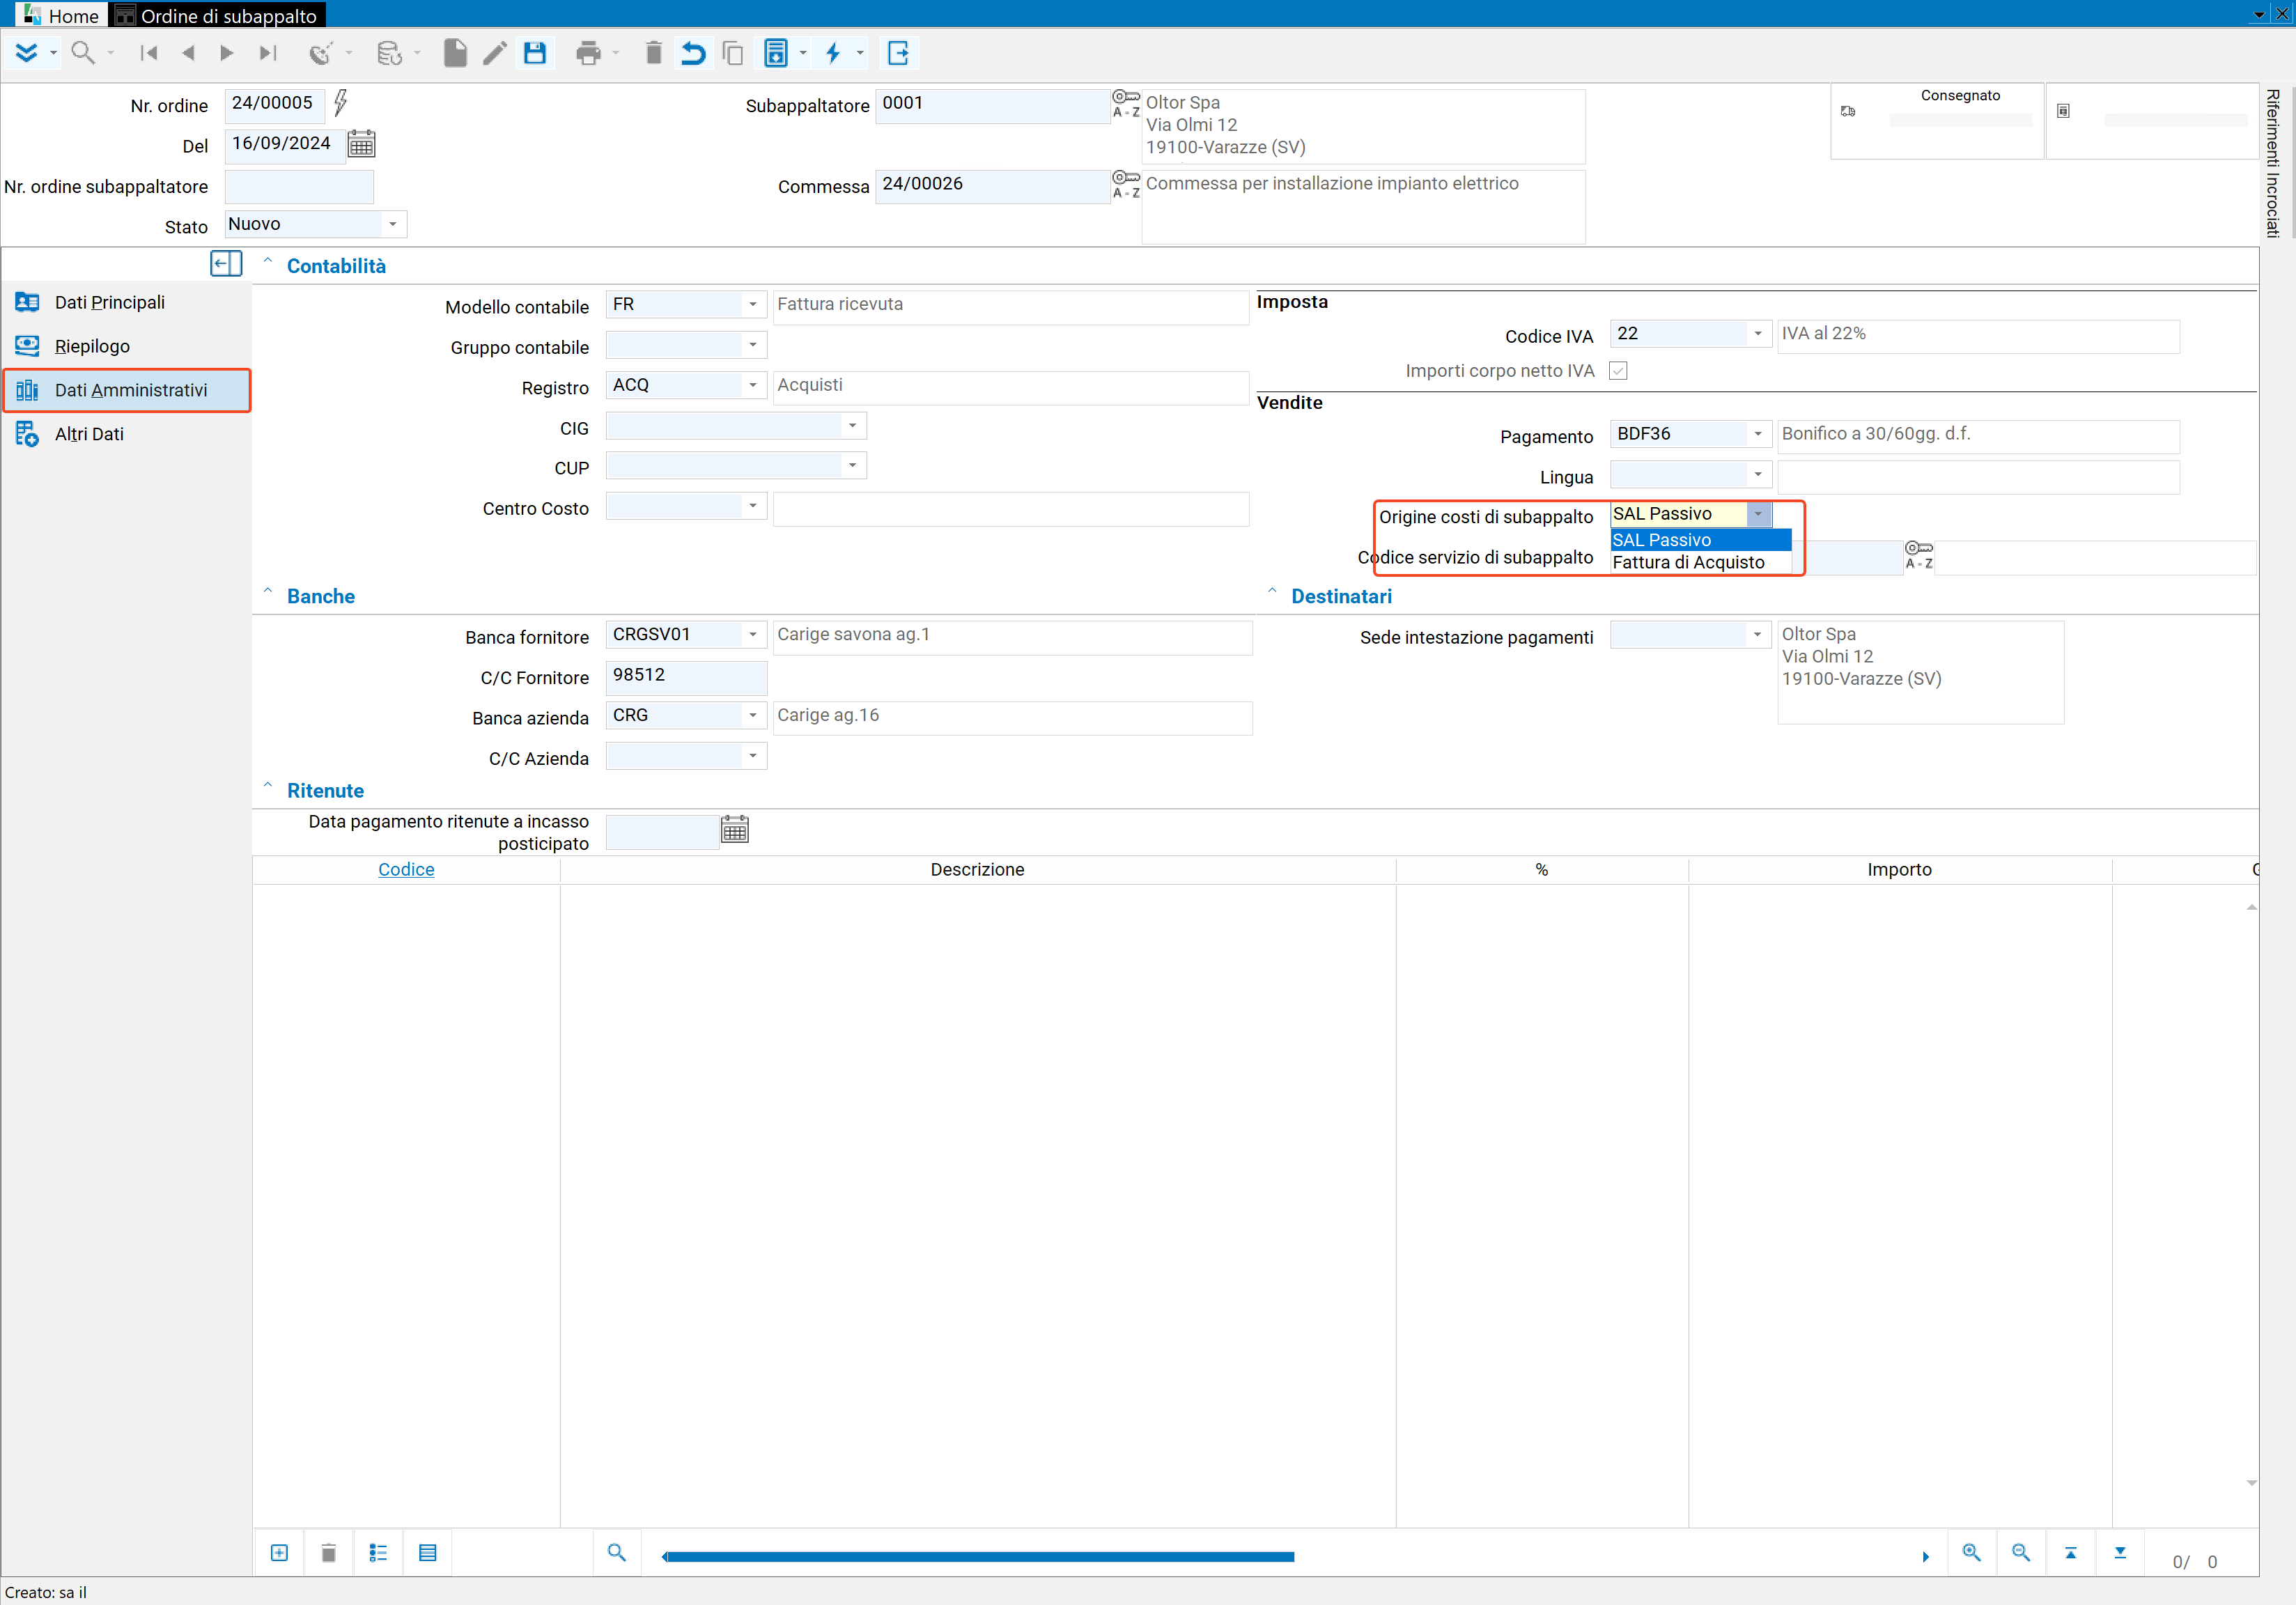Image resolution: width=2296 pixels, height=1605 pixels.
Task: Open Commessa A-Z key lookup
Action: pos(1126,184)
